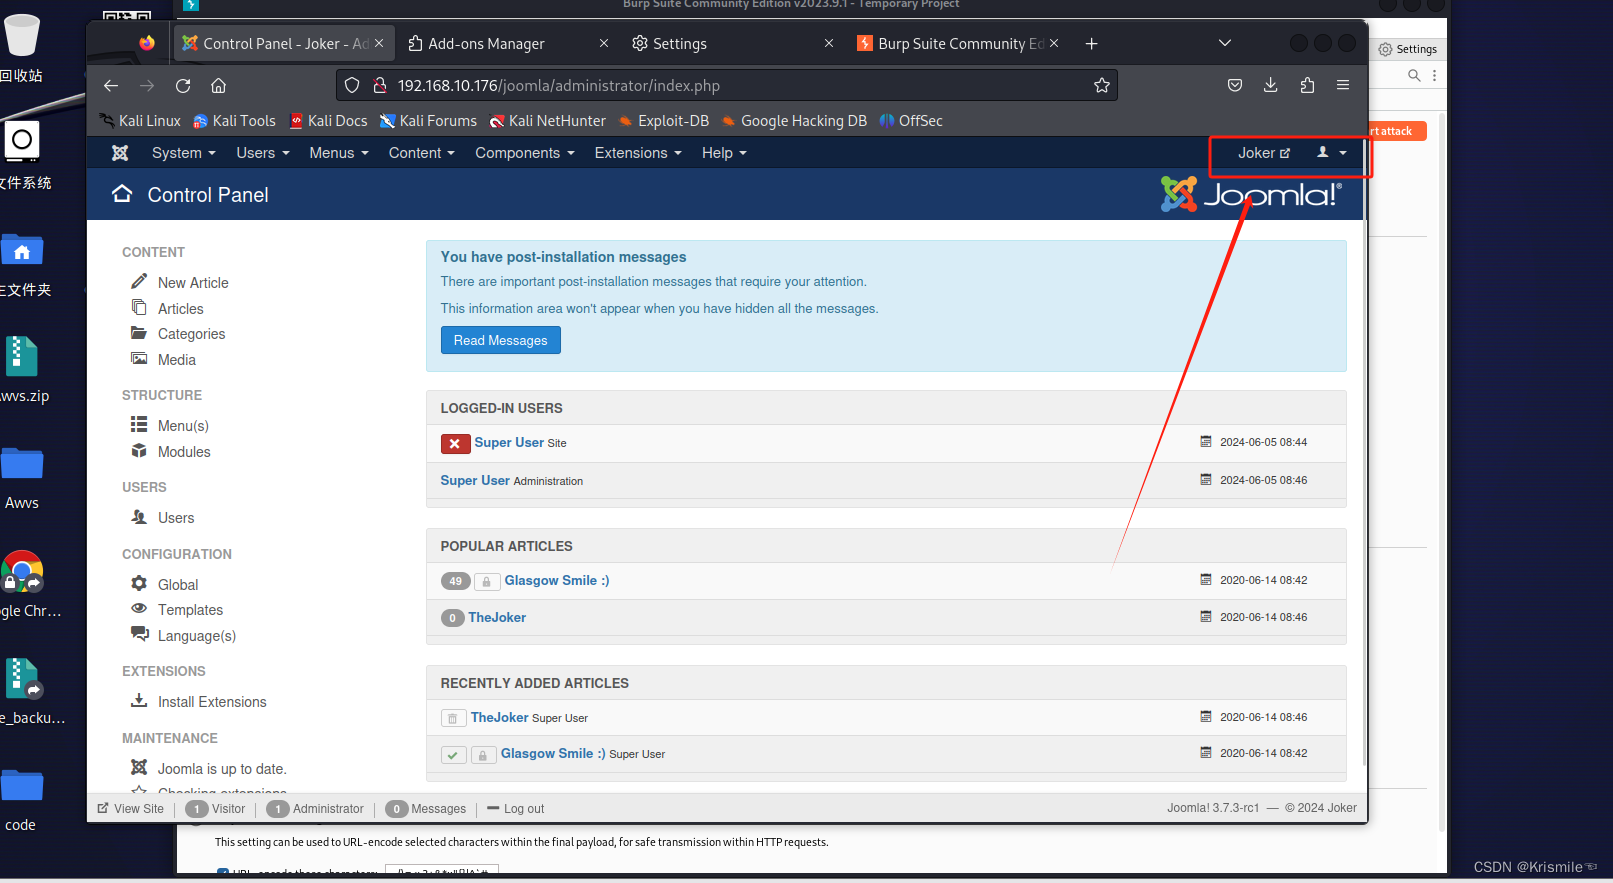Click the browser address bar URL
This screenshot has height=883, width=1613.
click(x=559, y=86)
